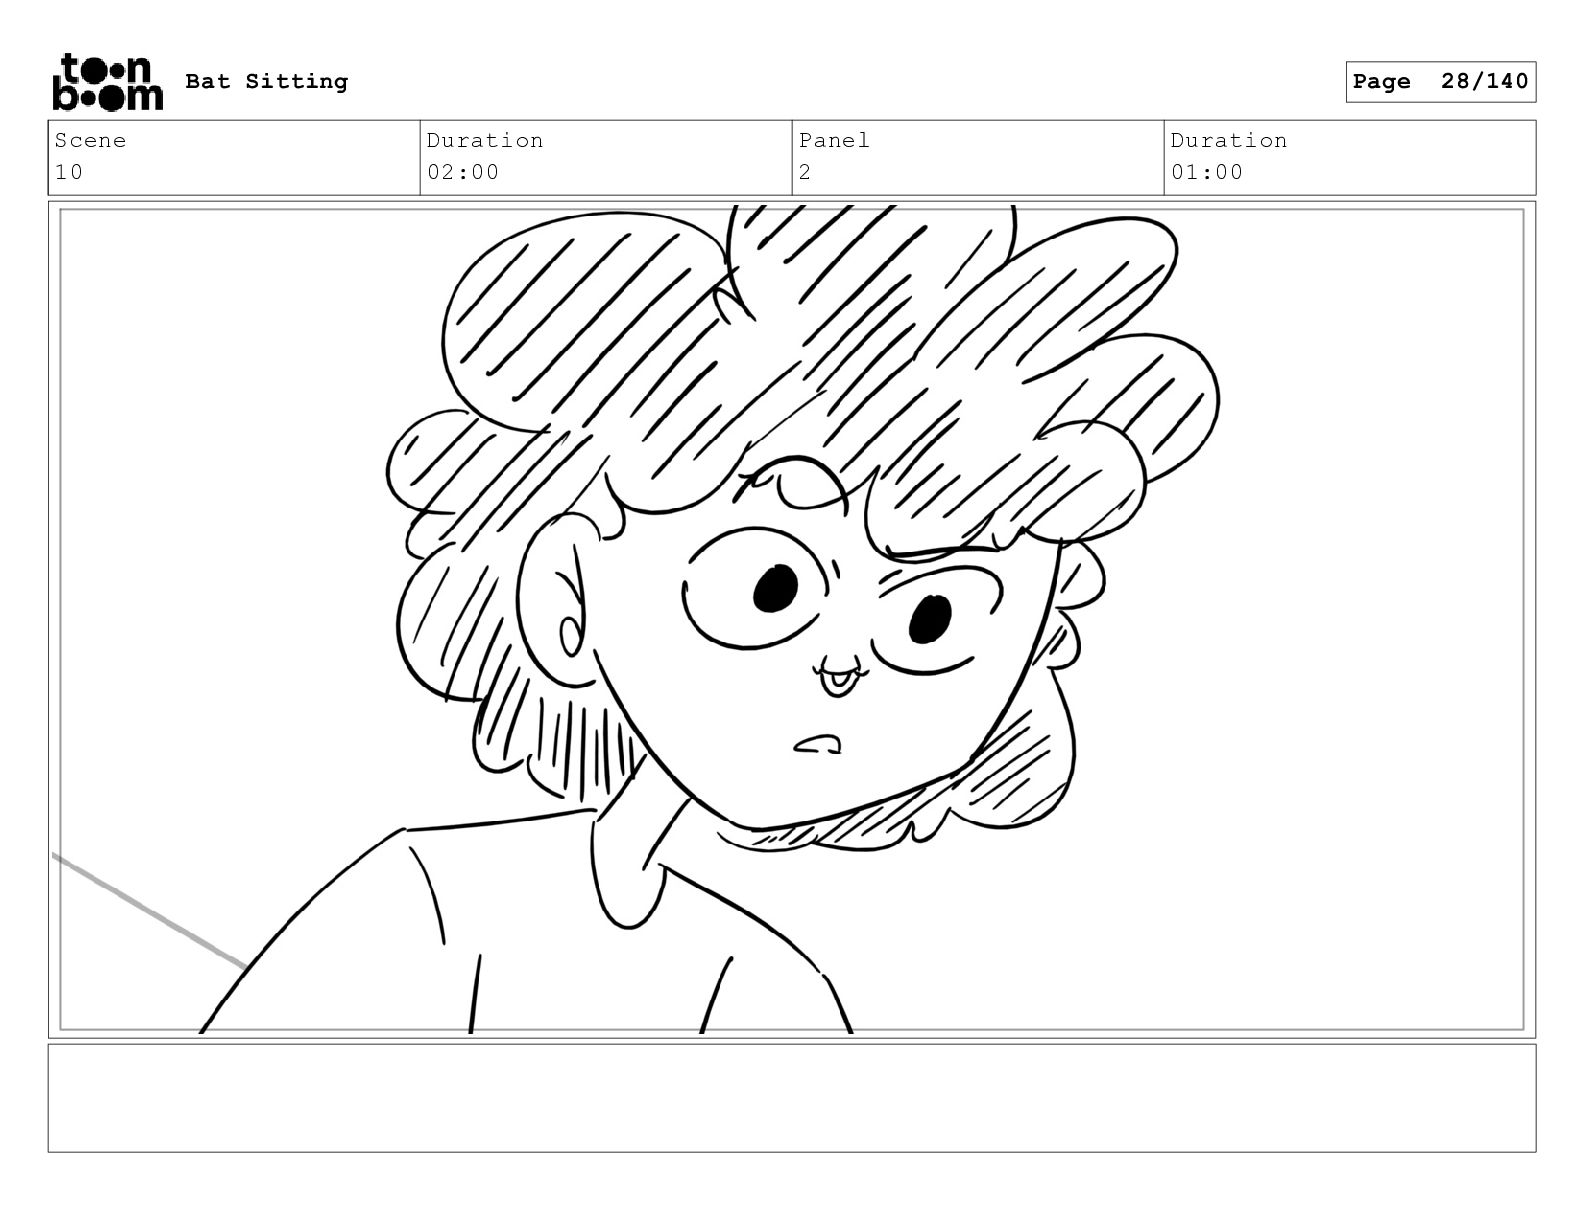Select the Panel 2 cell
This screenshot has height=1224, width=1584.
pos(978,157)
